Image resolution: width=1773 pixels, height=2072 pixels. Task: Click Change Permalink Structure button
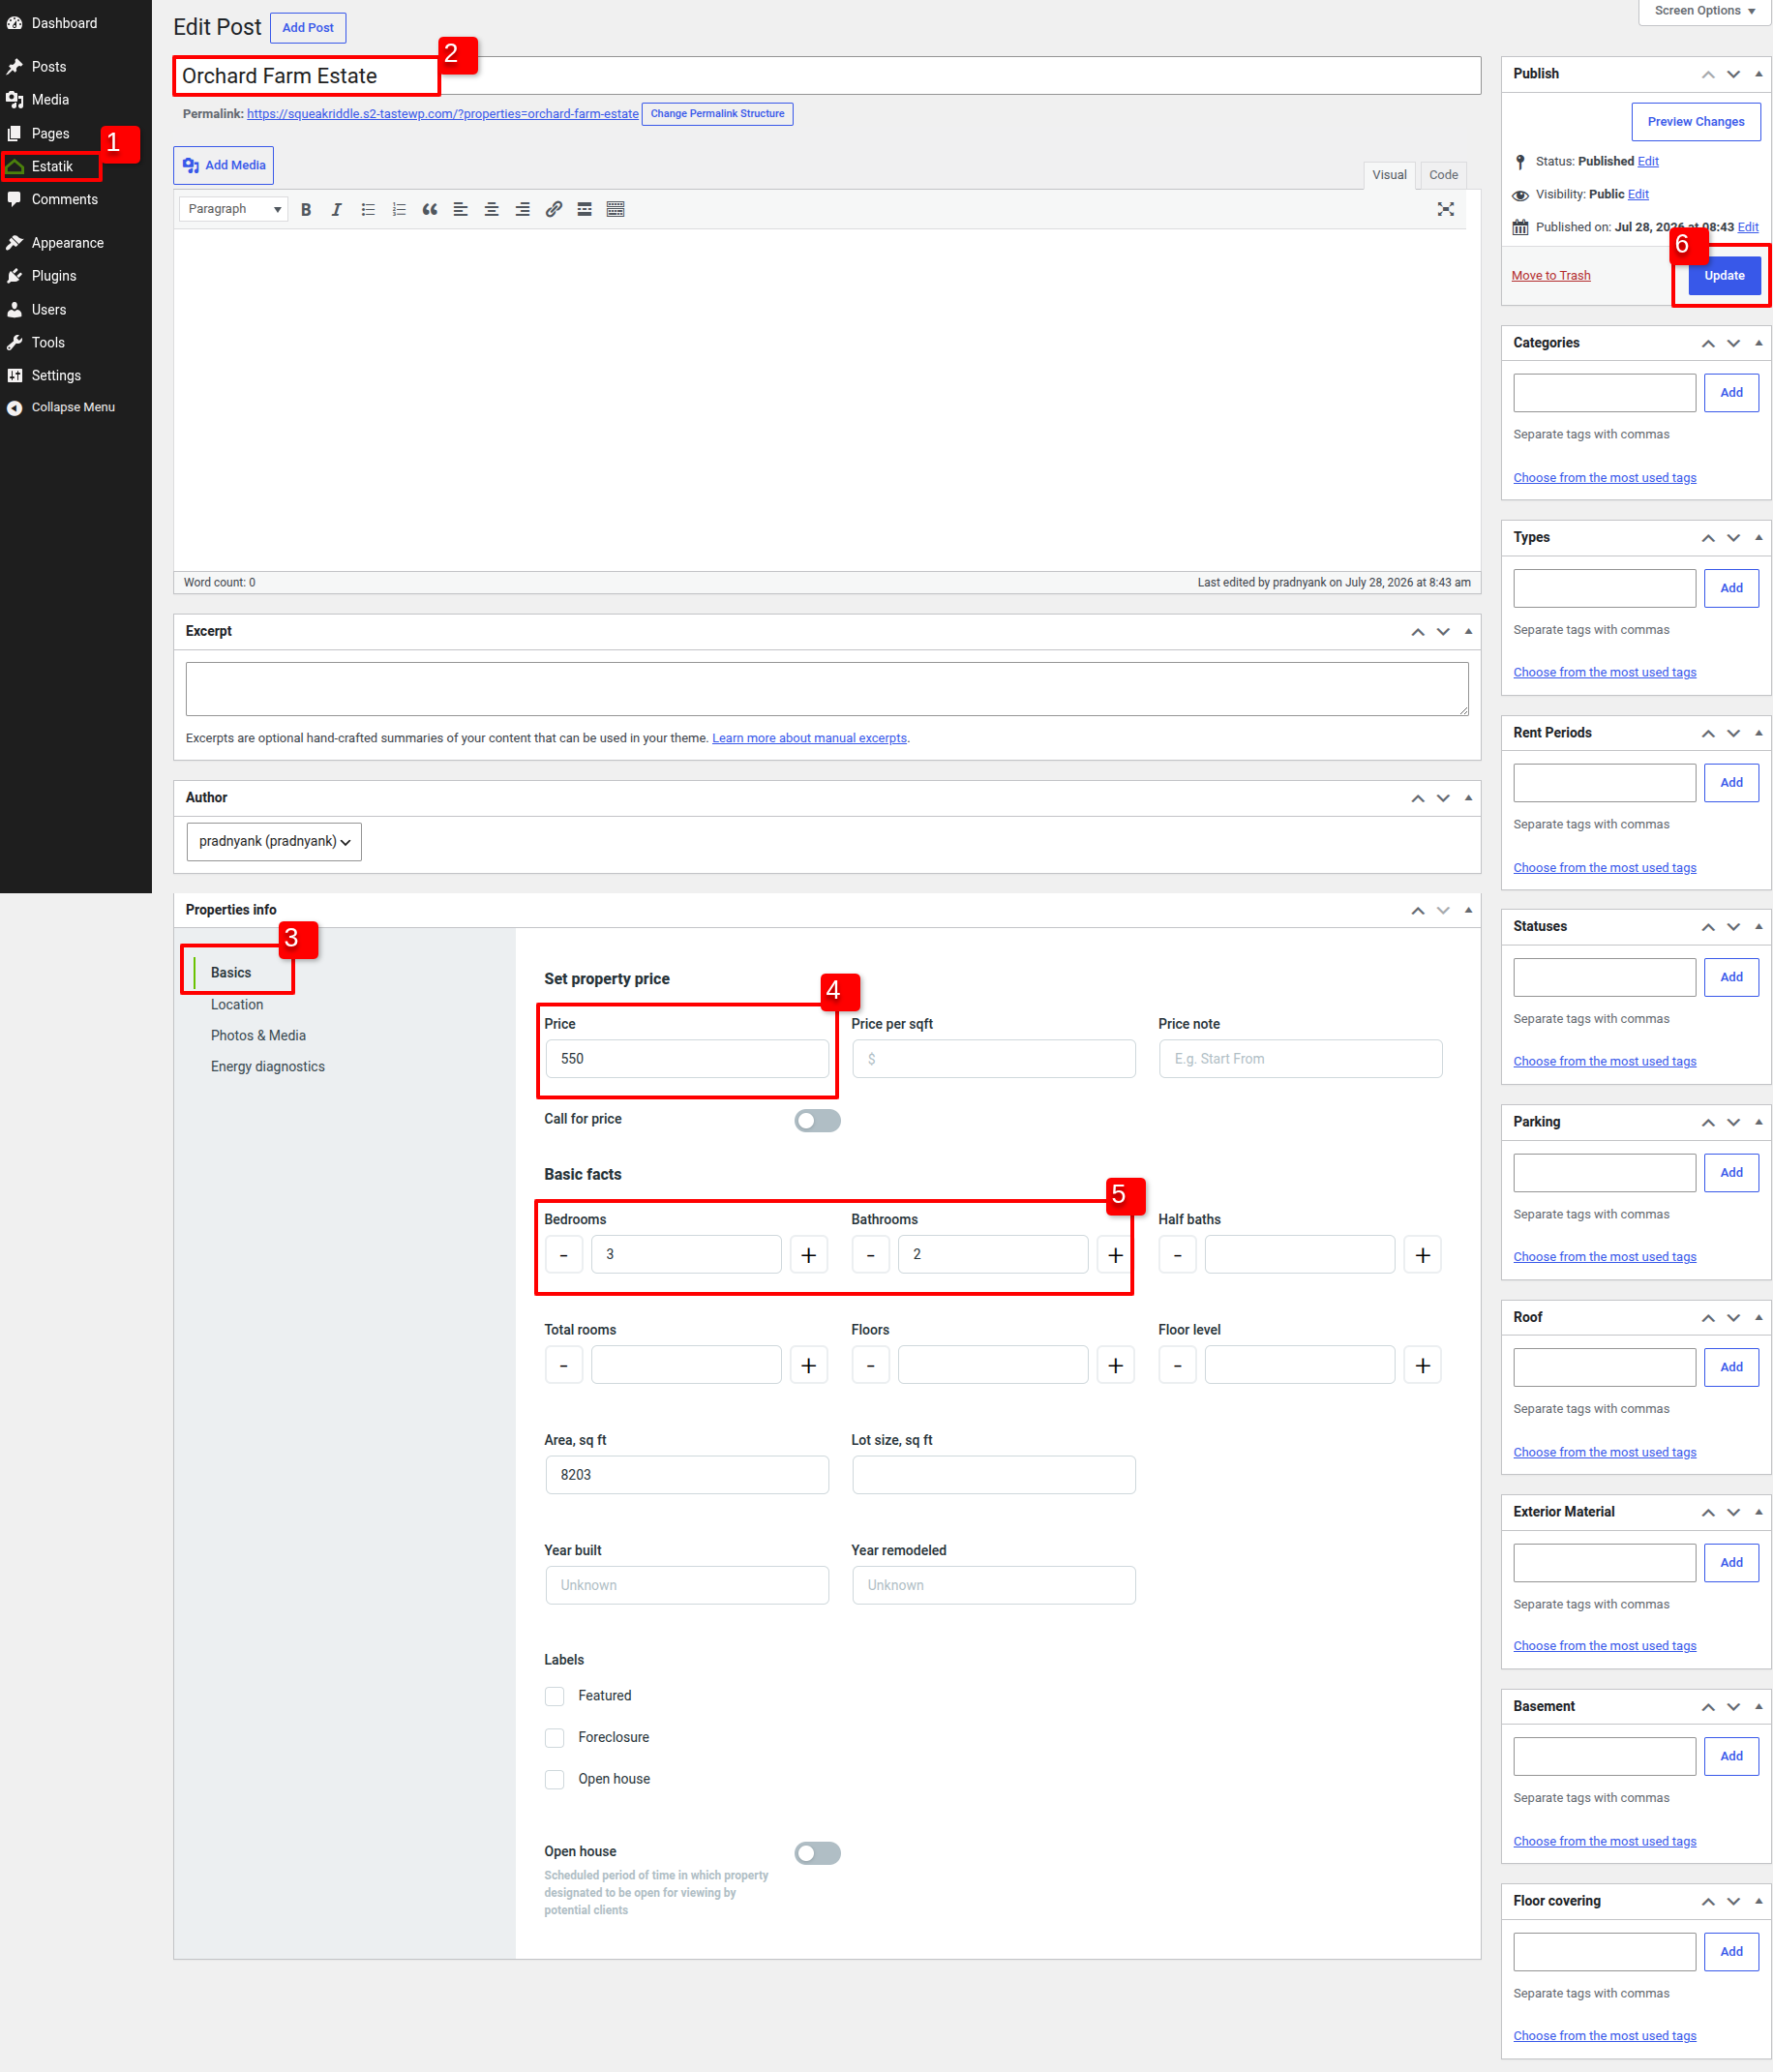tap(717, 114)
